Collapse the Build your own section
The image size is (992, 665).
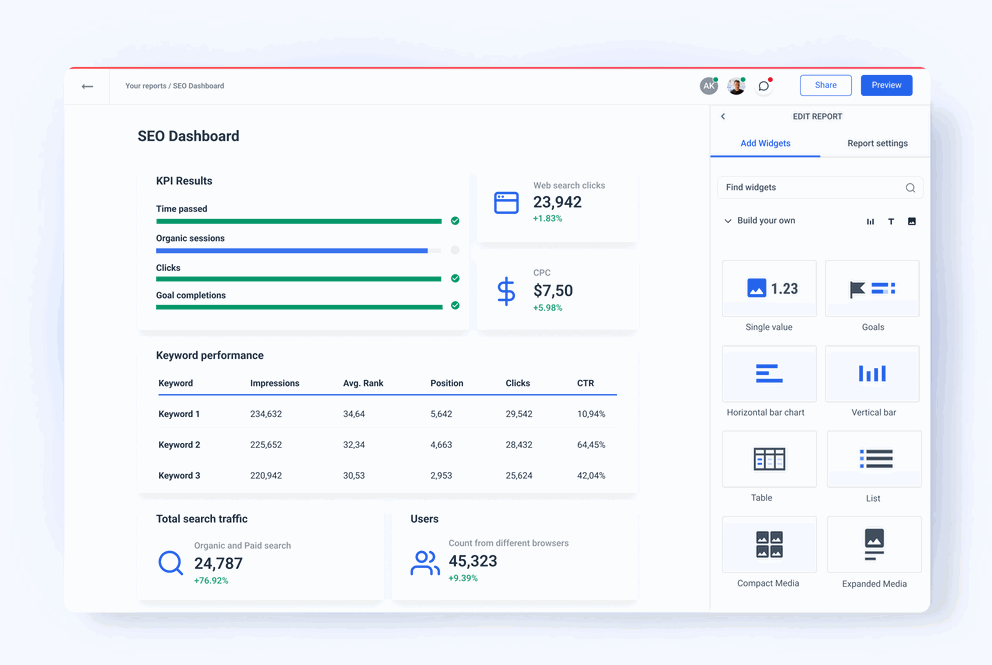(x=727, y=221)
